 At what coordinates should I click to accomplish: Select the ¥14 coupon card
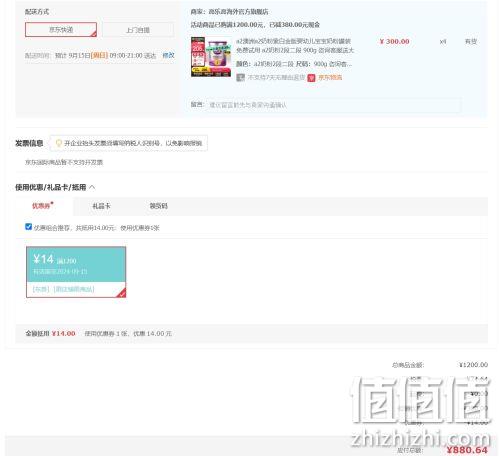[x=76, y=272]
